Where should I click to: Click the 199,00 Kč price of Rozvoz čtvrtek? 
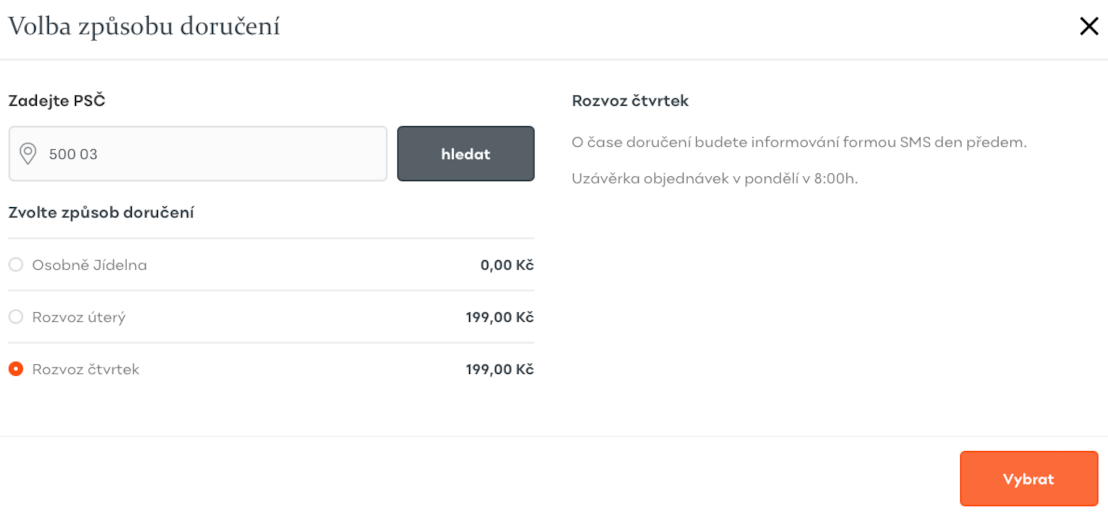[500, 369]
